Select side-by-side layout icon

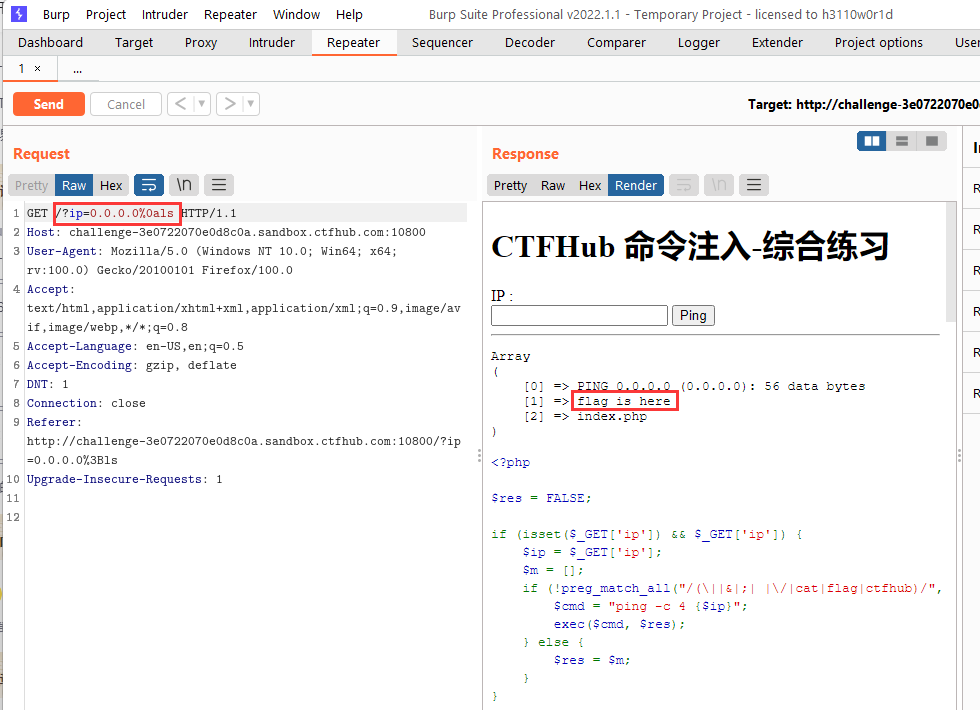[872, 141]
